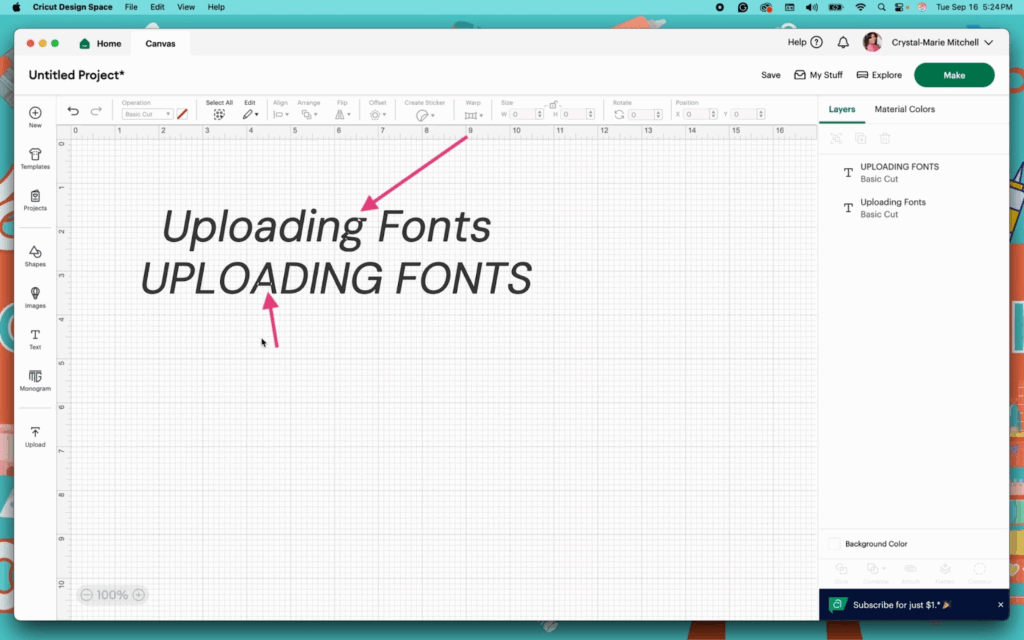Open the Warp dropdown

point(473,115)
